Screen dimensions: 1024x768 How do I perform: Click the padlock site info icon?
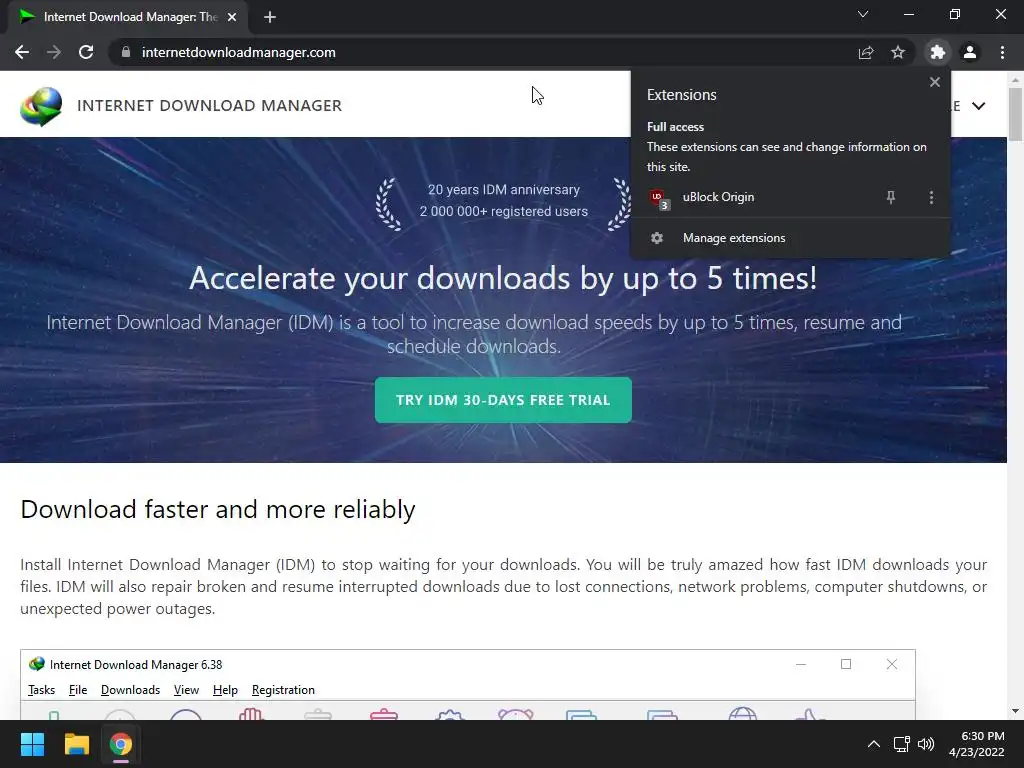125,52
